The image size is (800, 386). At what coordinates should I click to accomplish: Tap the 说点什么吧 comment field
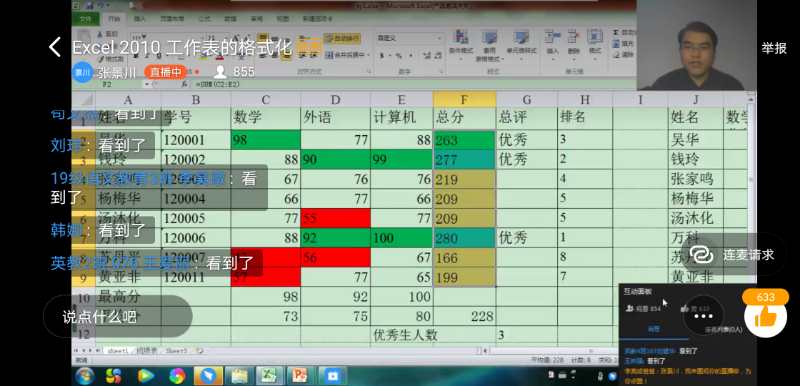click(117, 316)
